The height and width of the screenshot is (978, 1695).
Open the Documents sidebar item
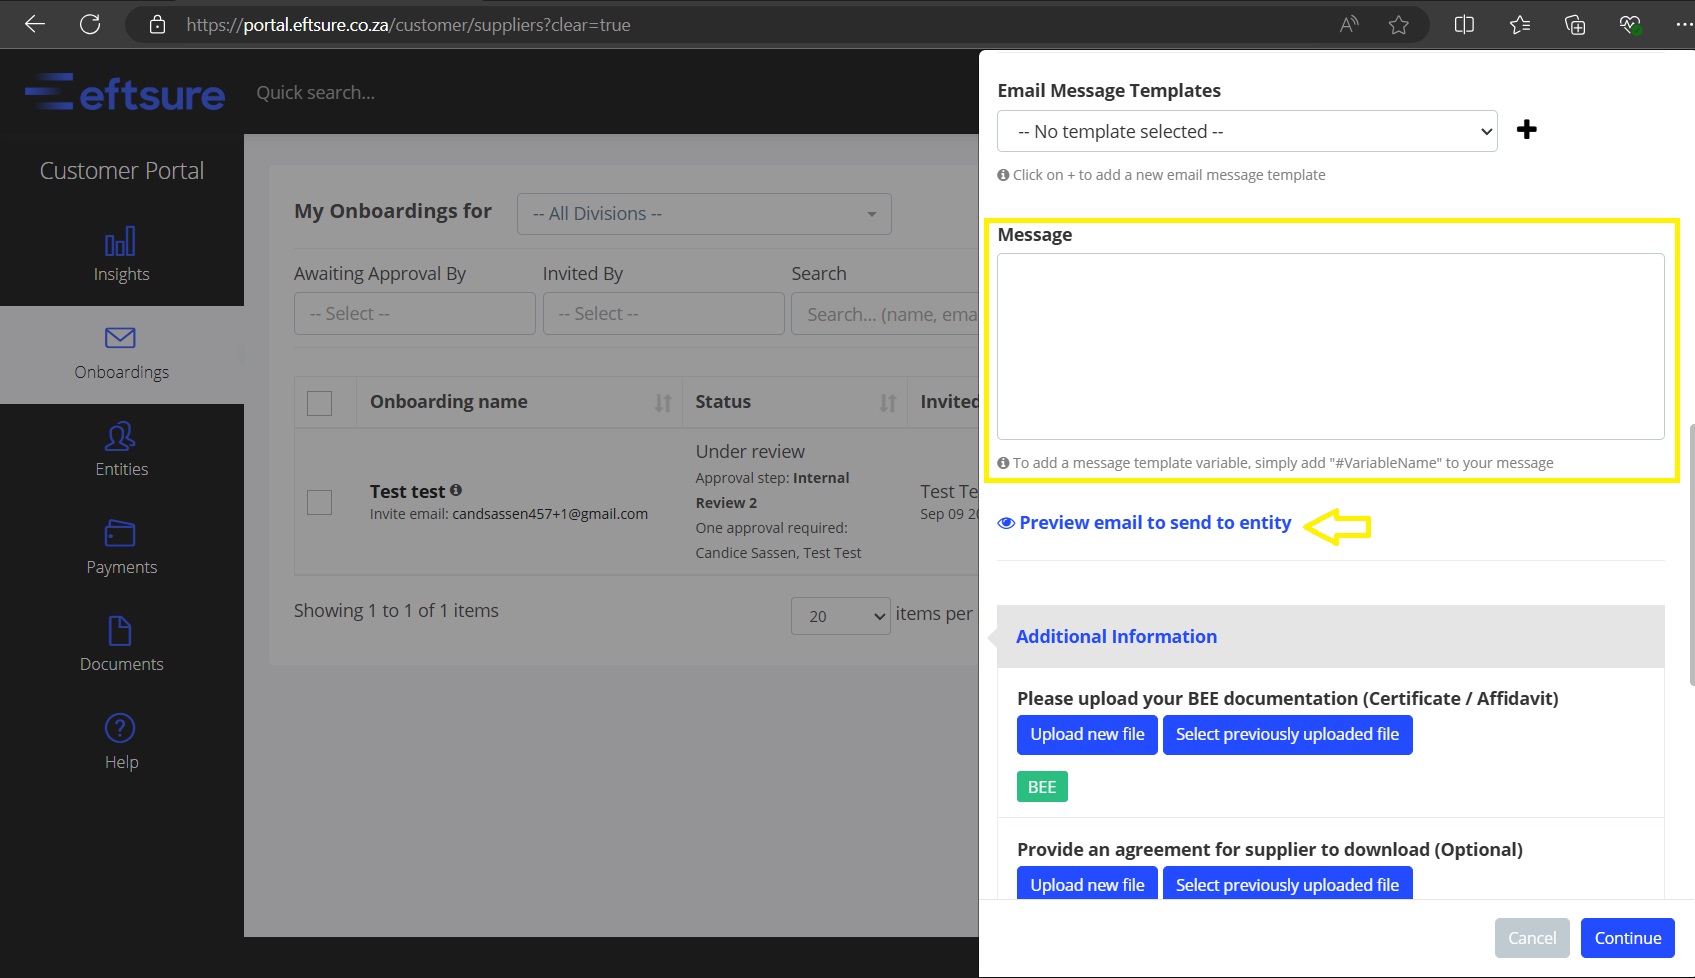(x=121, y=644)
